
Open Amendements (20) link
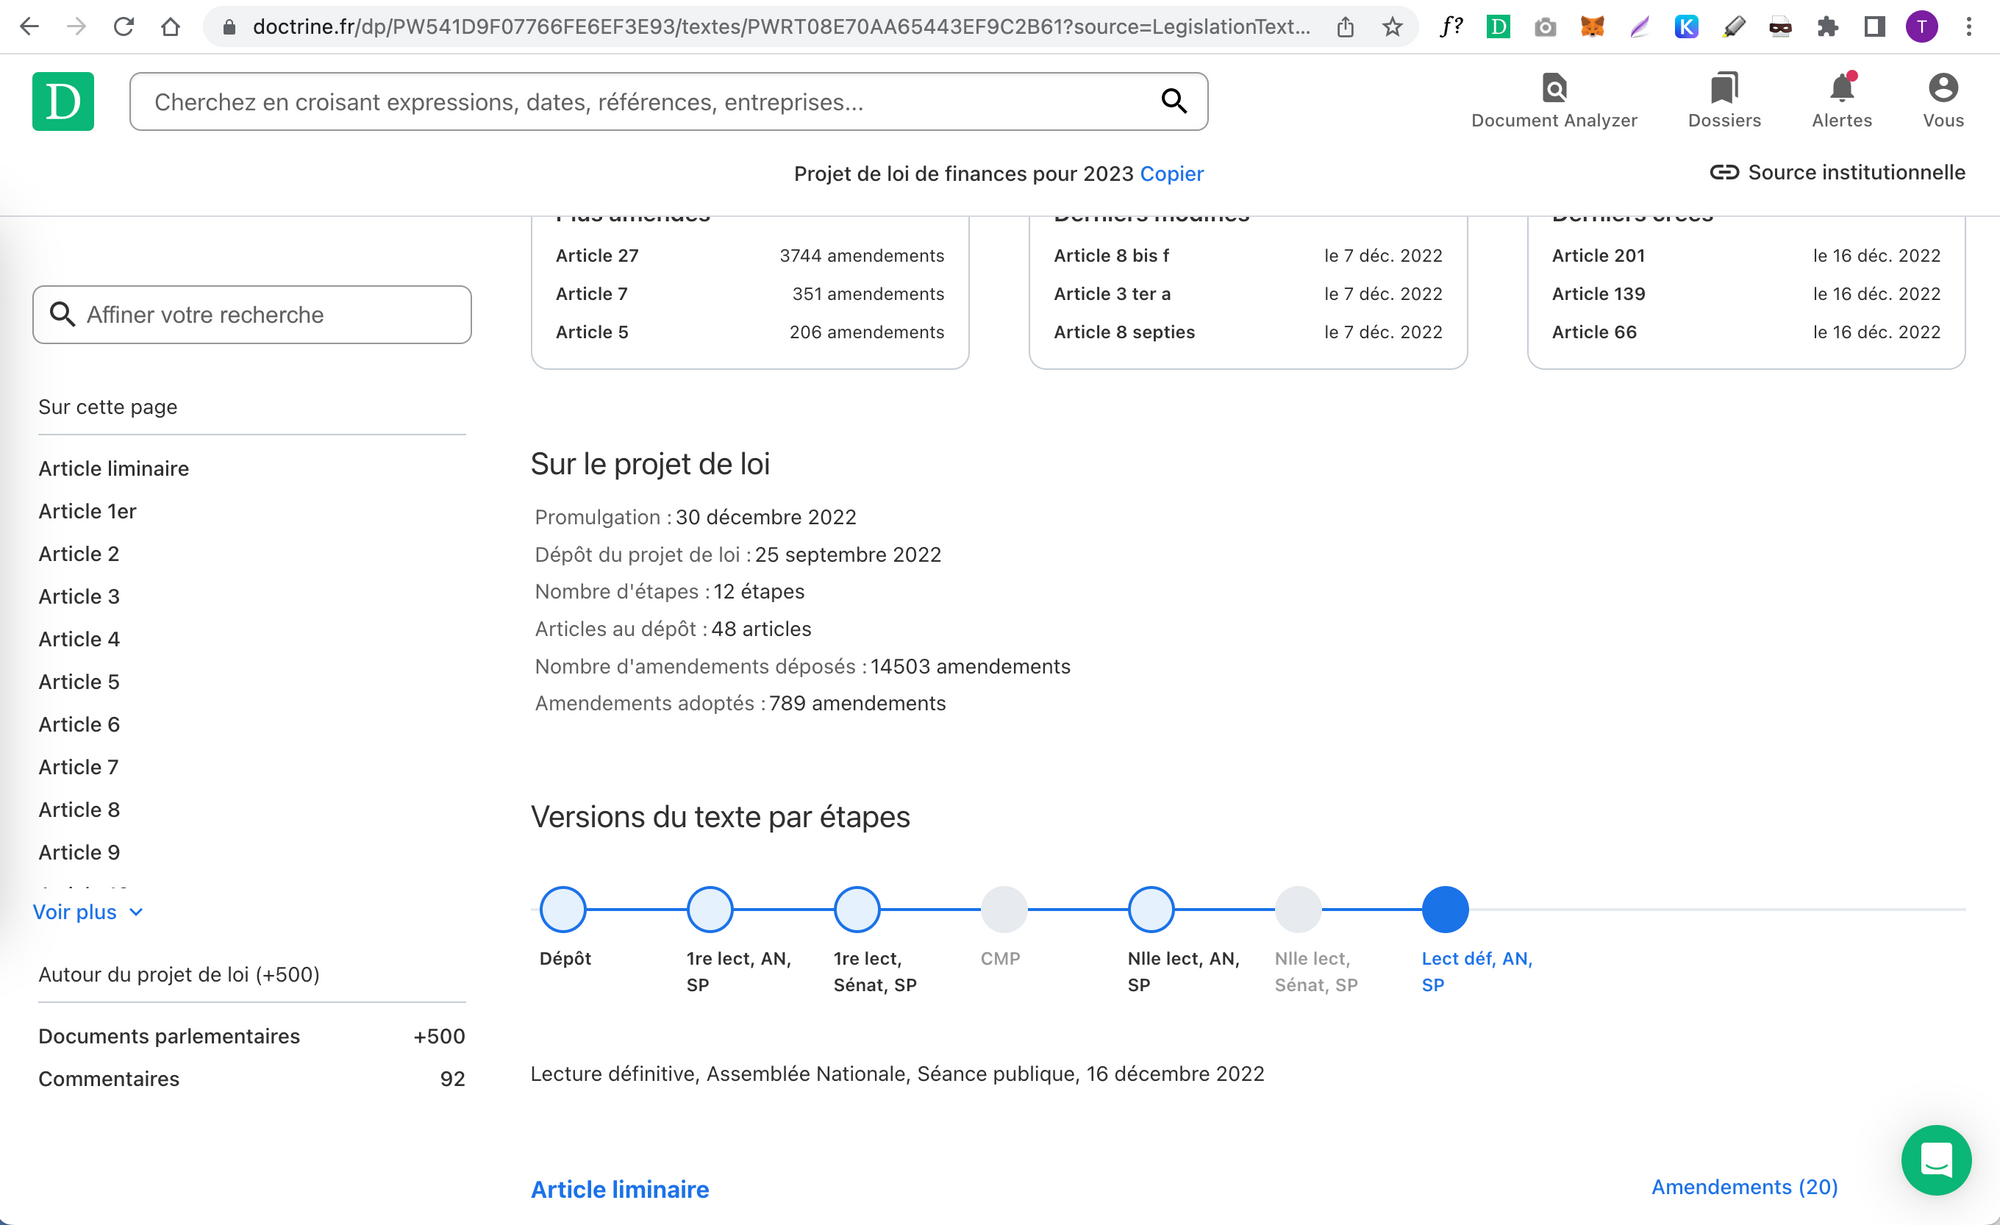tap(1744, 1187)
